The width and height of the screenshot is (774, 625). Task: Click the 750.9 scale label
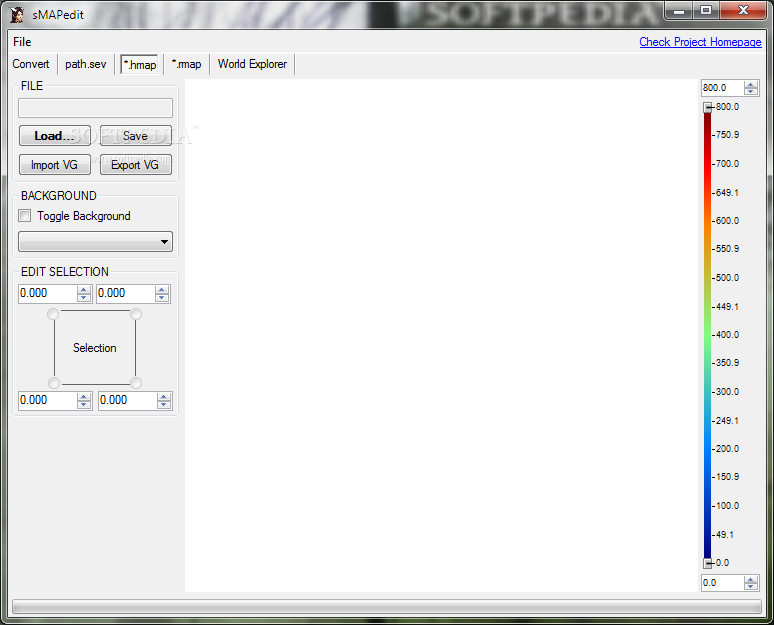pos(727,135)
